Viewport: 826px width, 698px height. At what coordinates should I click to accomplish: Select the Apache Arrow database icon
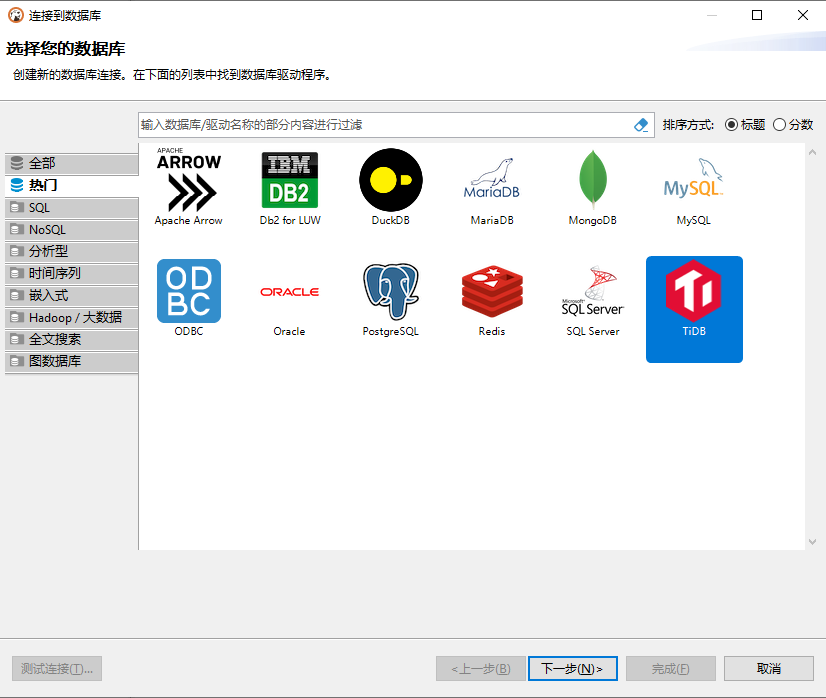point(189,180)
